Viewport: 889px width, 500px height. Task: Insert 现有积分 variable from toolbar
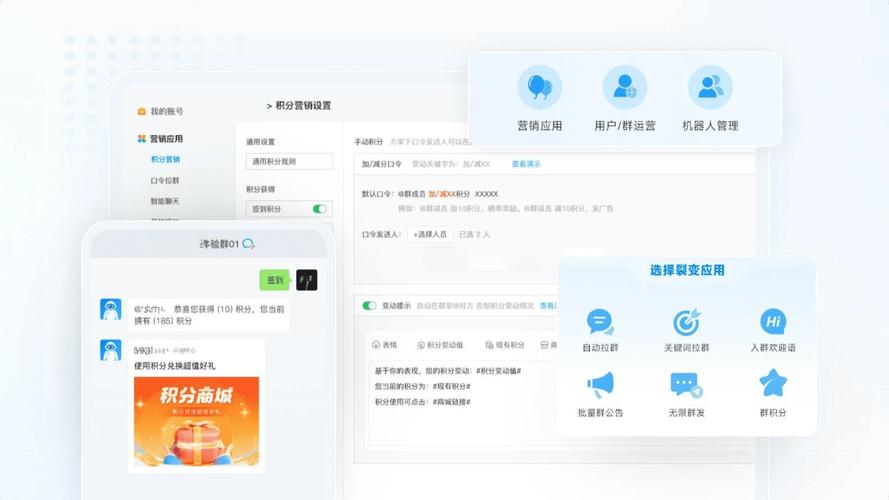click(x=505, y=345)
